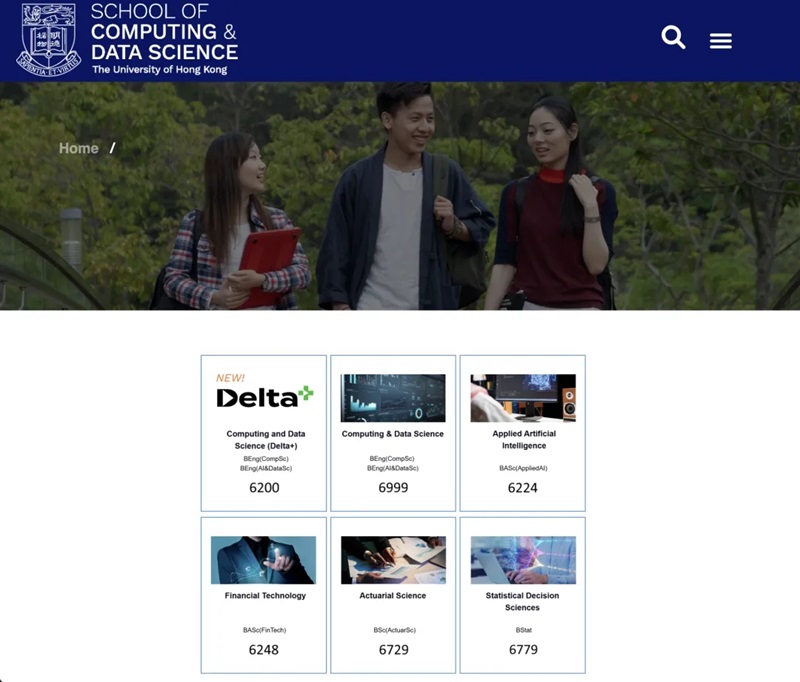
Task: Open Applied Artificial Intelligence thumbnail image
Action: click(x=523, y=398)
